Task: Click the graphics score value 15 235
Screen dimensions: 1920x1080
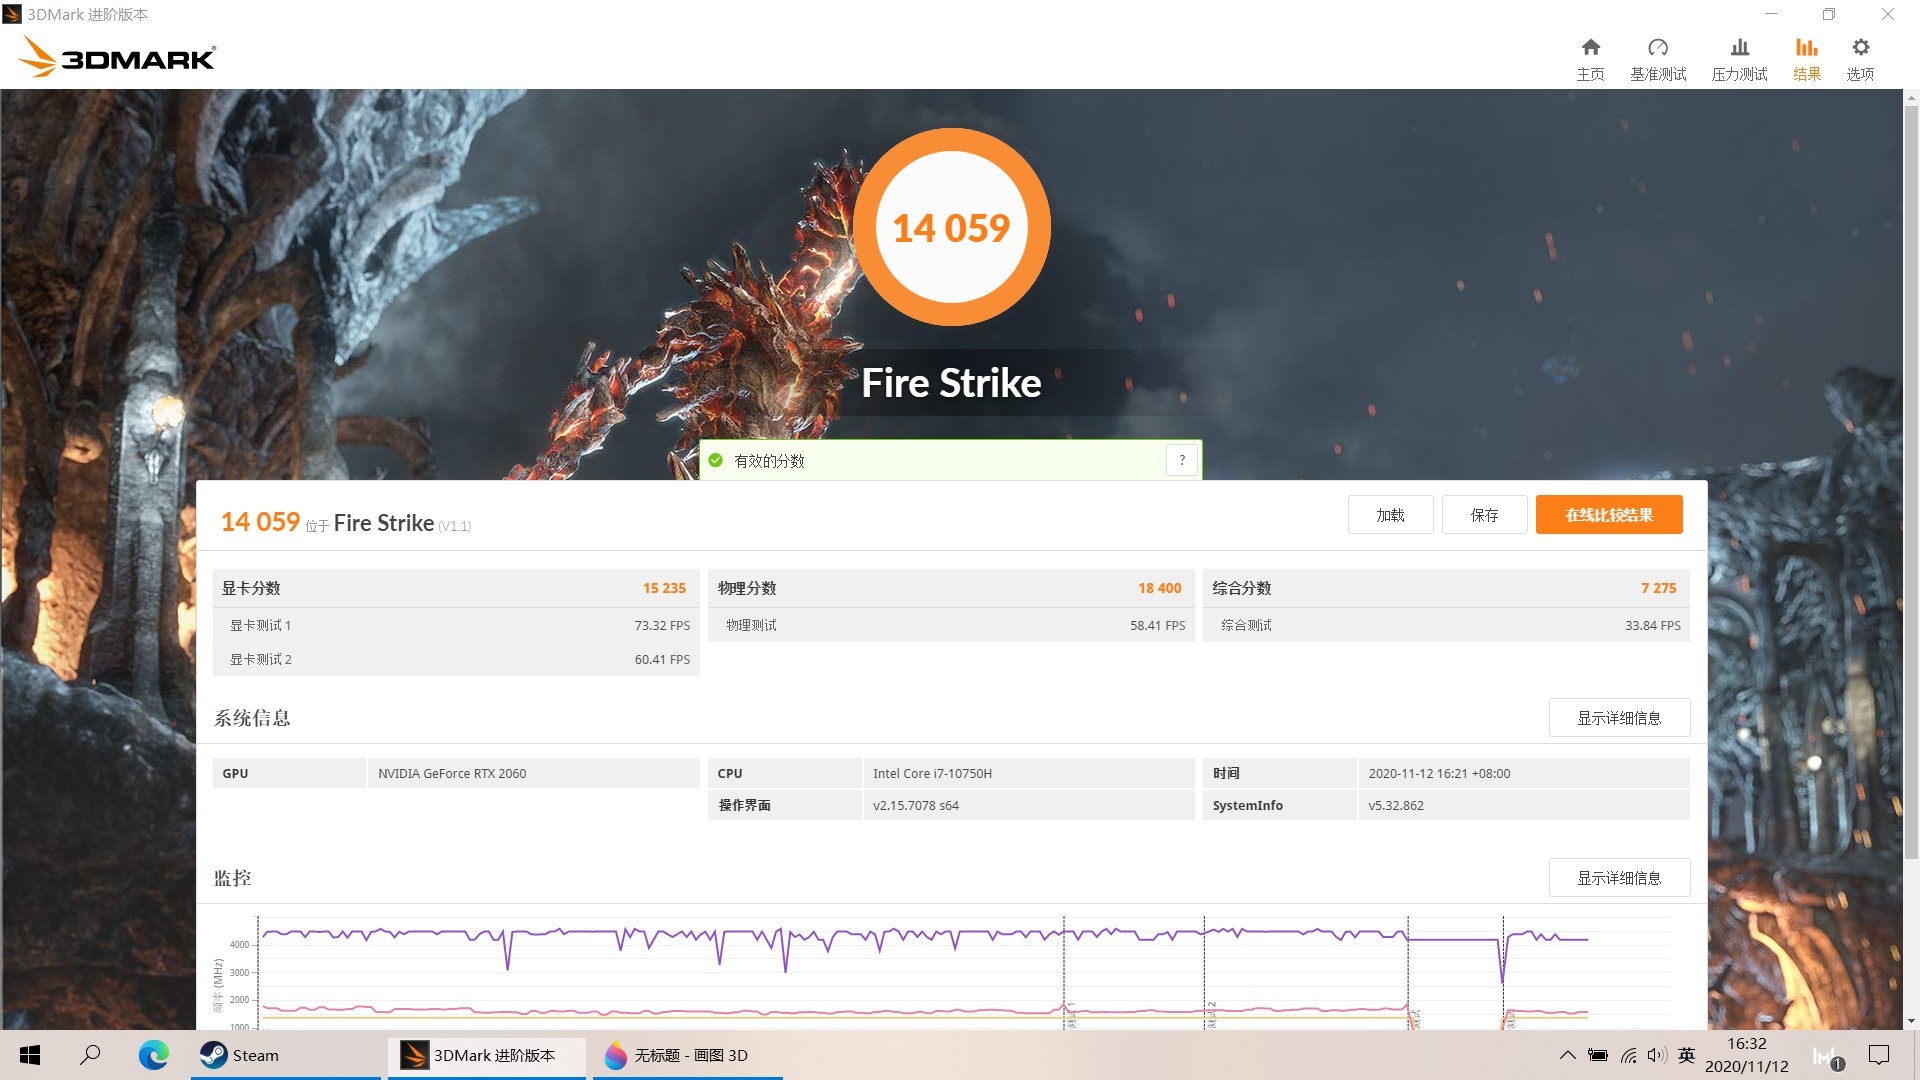Action: coord(664,588)
